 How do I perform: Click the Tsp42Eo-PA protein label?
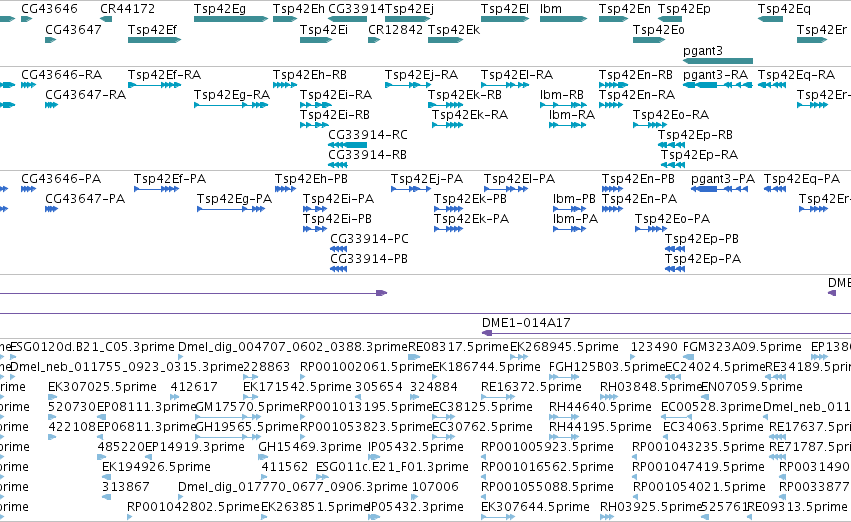(x=672, y=219)
